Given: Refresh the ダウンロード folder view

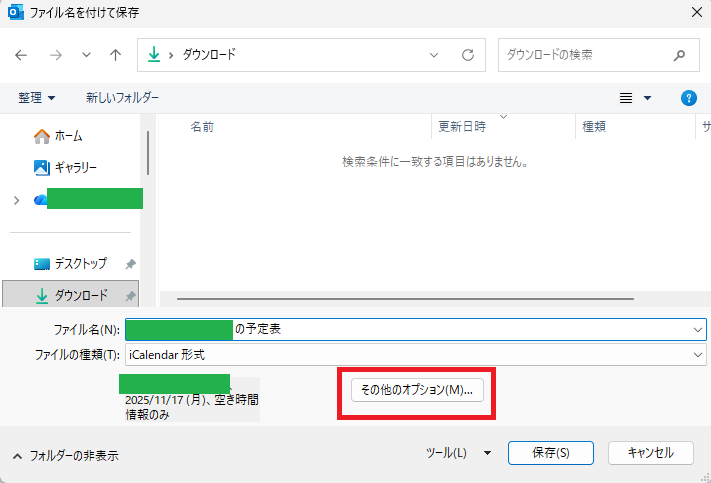Looking at the screenshot, I should click(468, 55).
